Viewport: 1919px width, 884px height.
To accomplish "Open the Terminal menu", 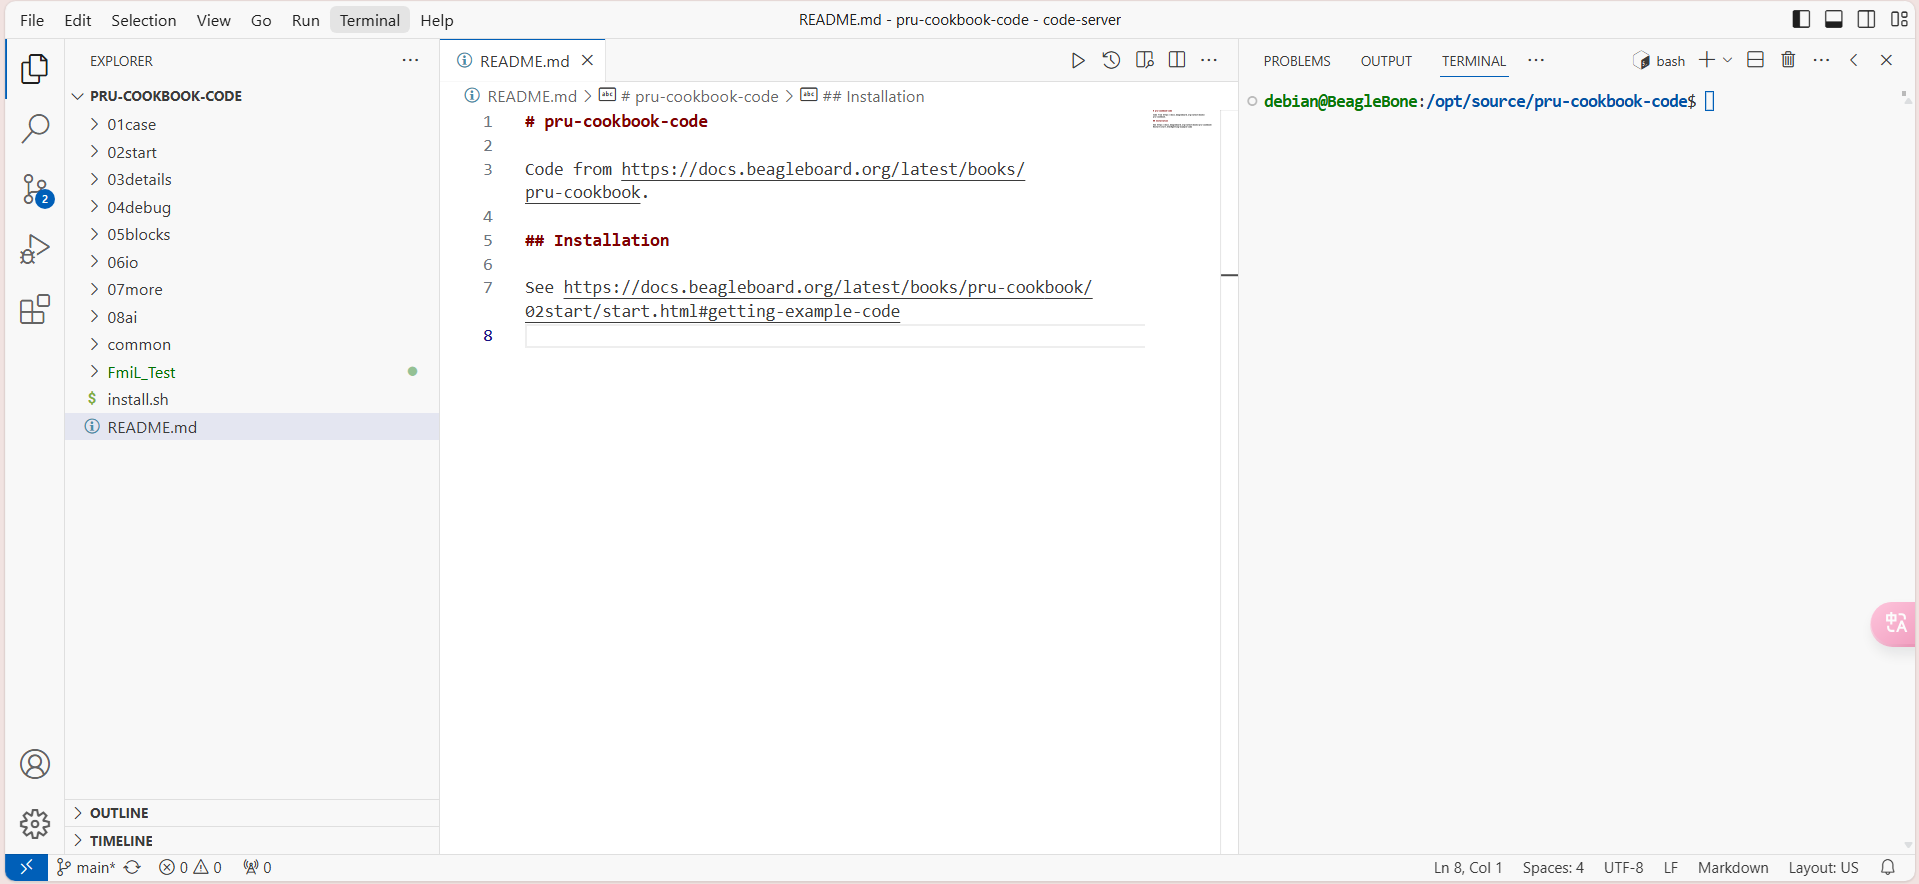I will pyautogui.click(x=369, y=20).
